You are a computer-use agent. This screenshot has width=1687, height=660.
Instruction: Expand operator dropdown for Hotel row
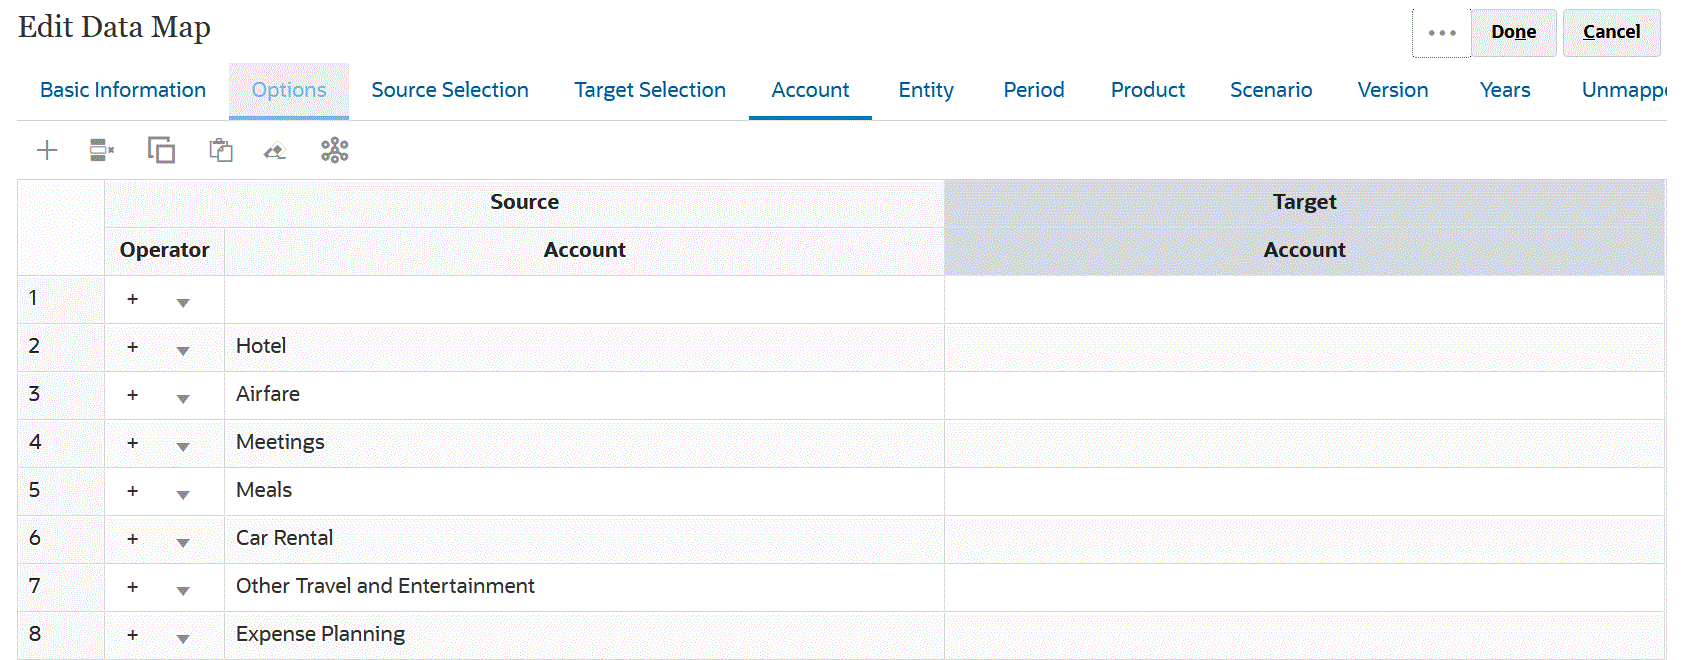click(182, 350)
